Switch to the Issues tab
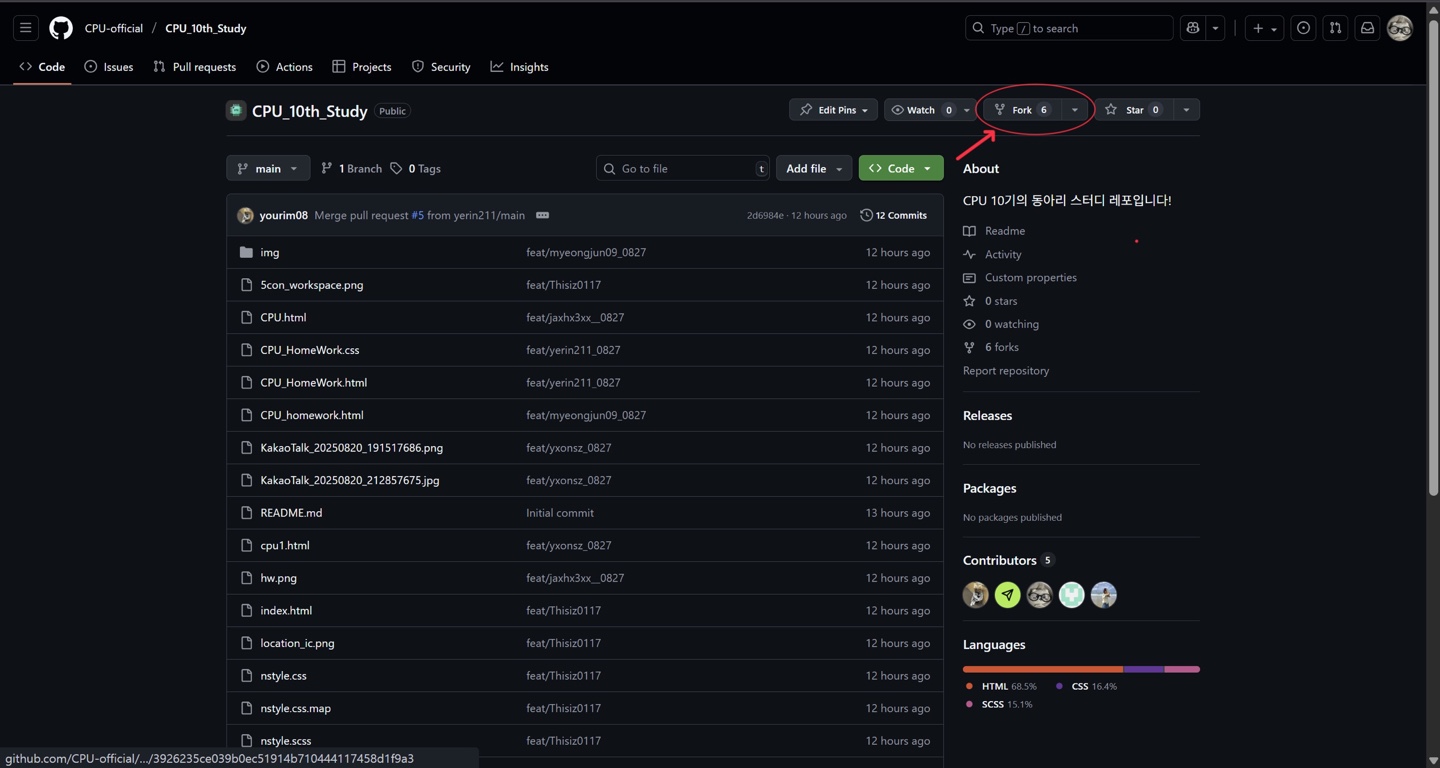Screen dimensions: 1440x768 (x=109, y=67)
